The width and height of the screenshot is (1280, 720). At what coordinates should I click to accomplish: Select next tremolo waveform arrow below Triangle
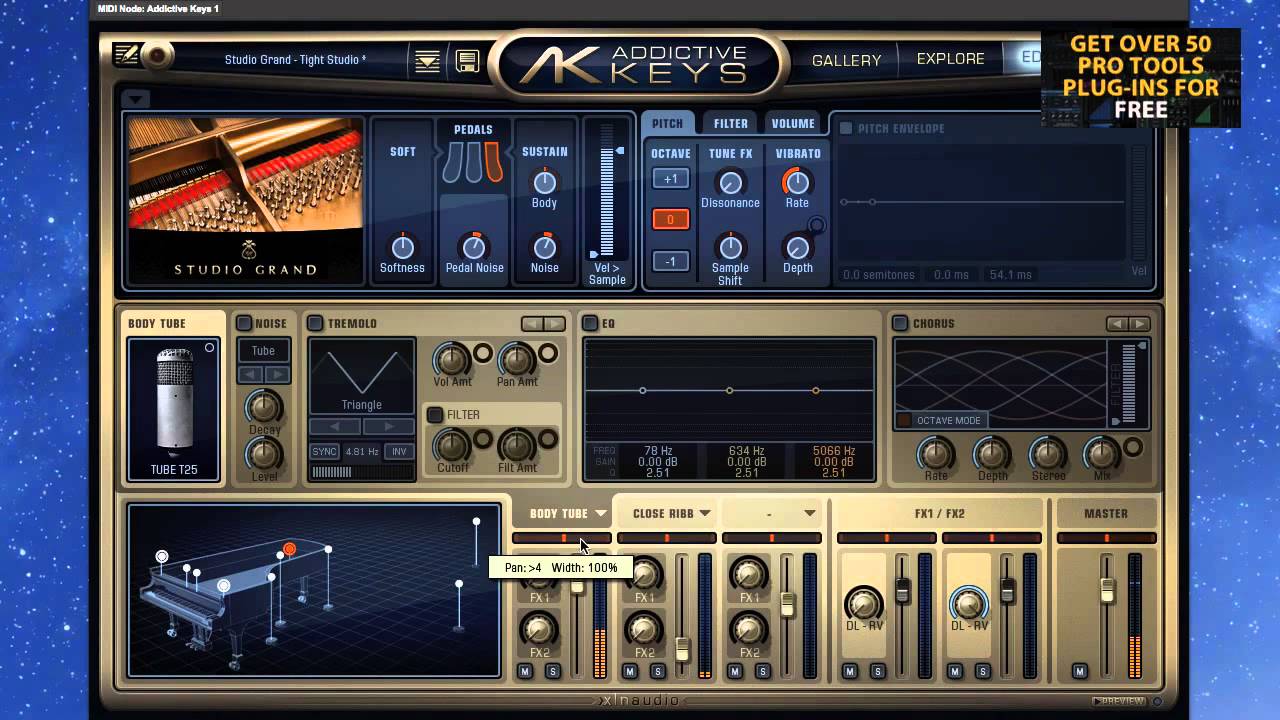388,427
